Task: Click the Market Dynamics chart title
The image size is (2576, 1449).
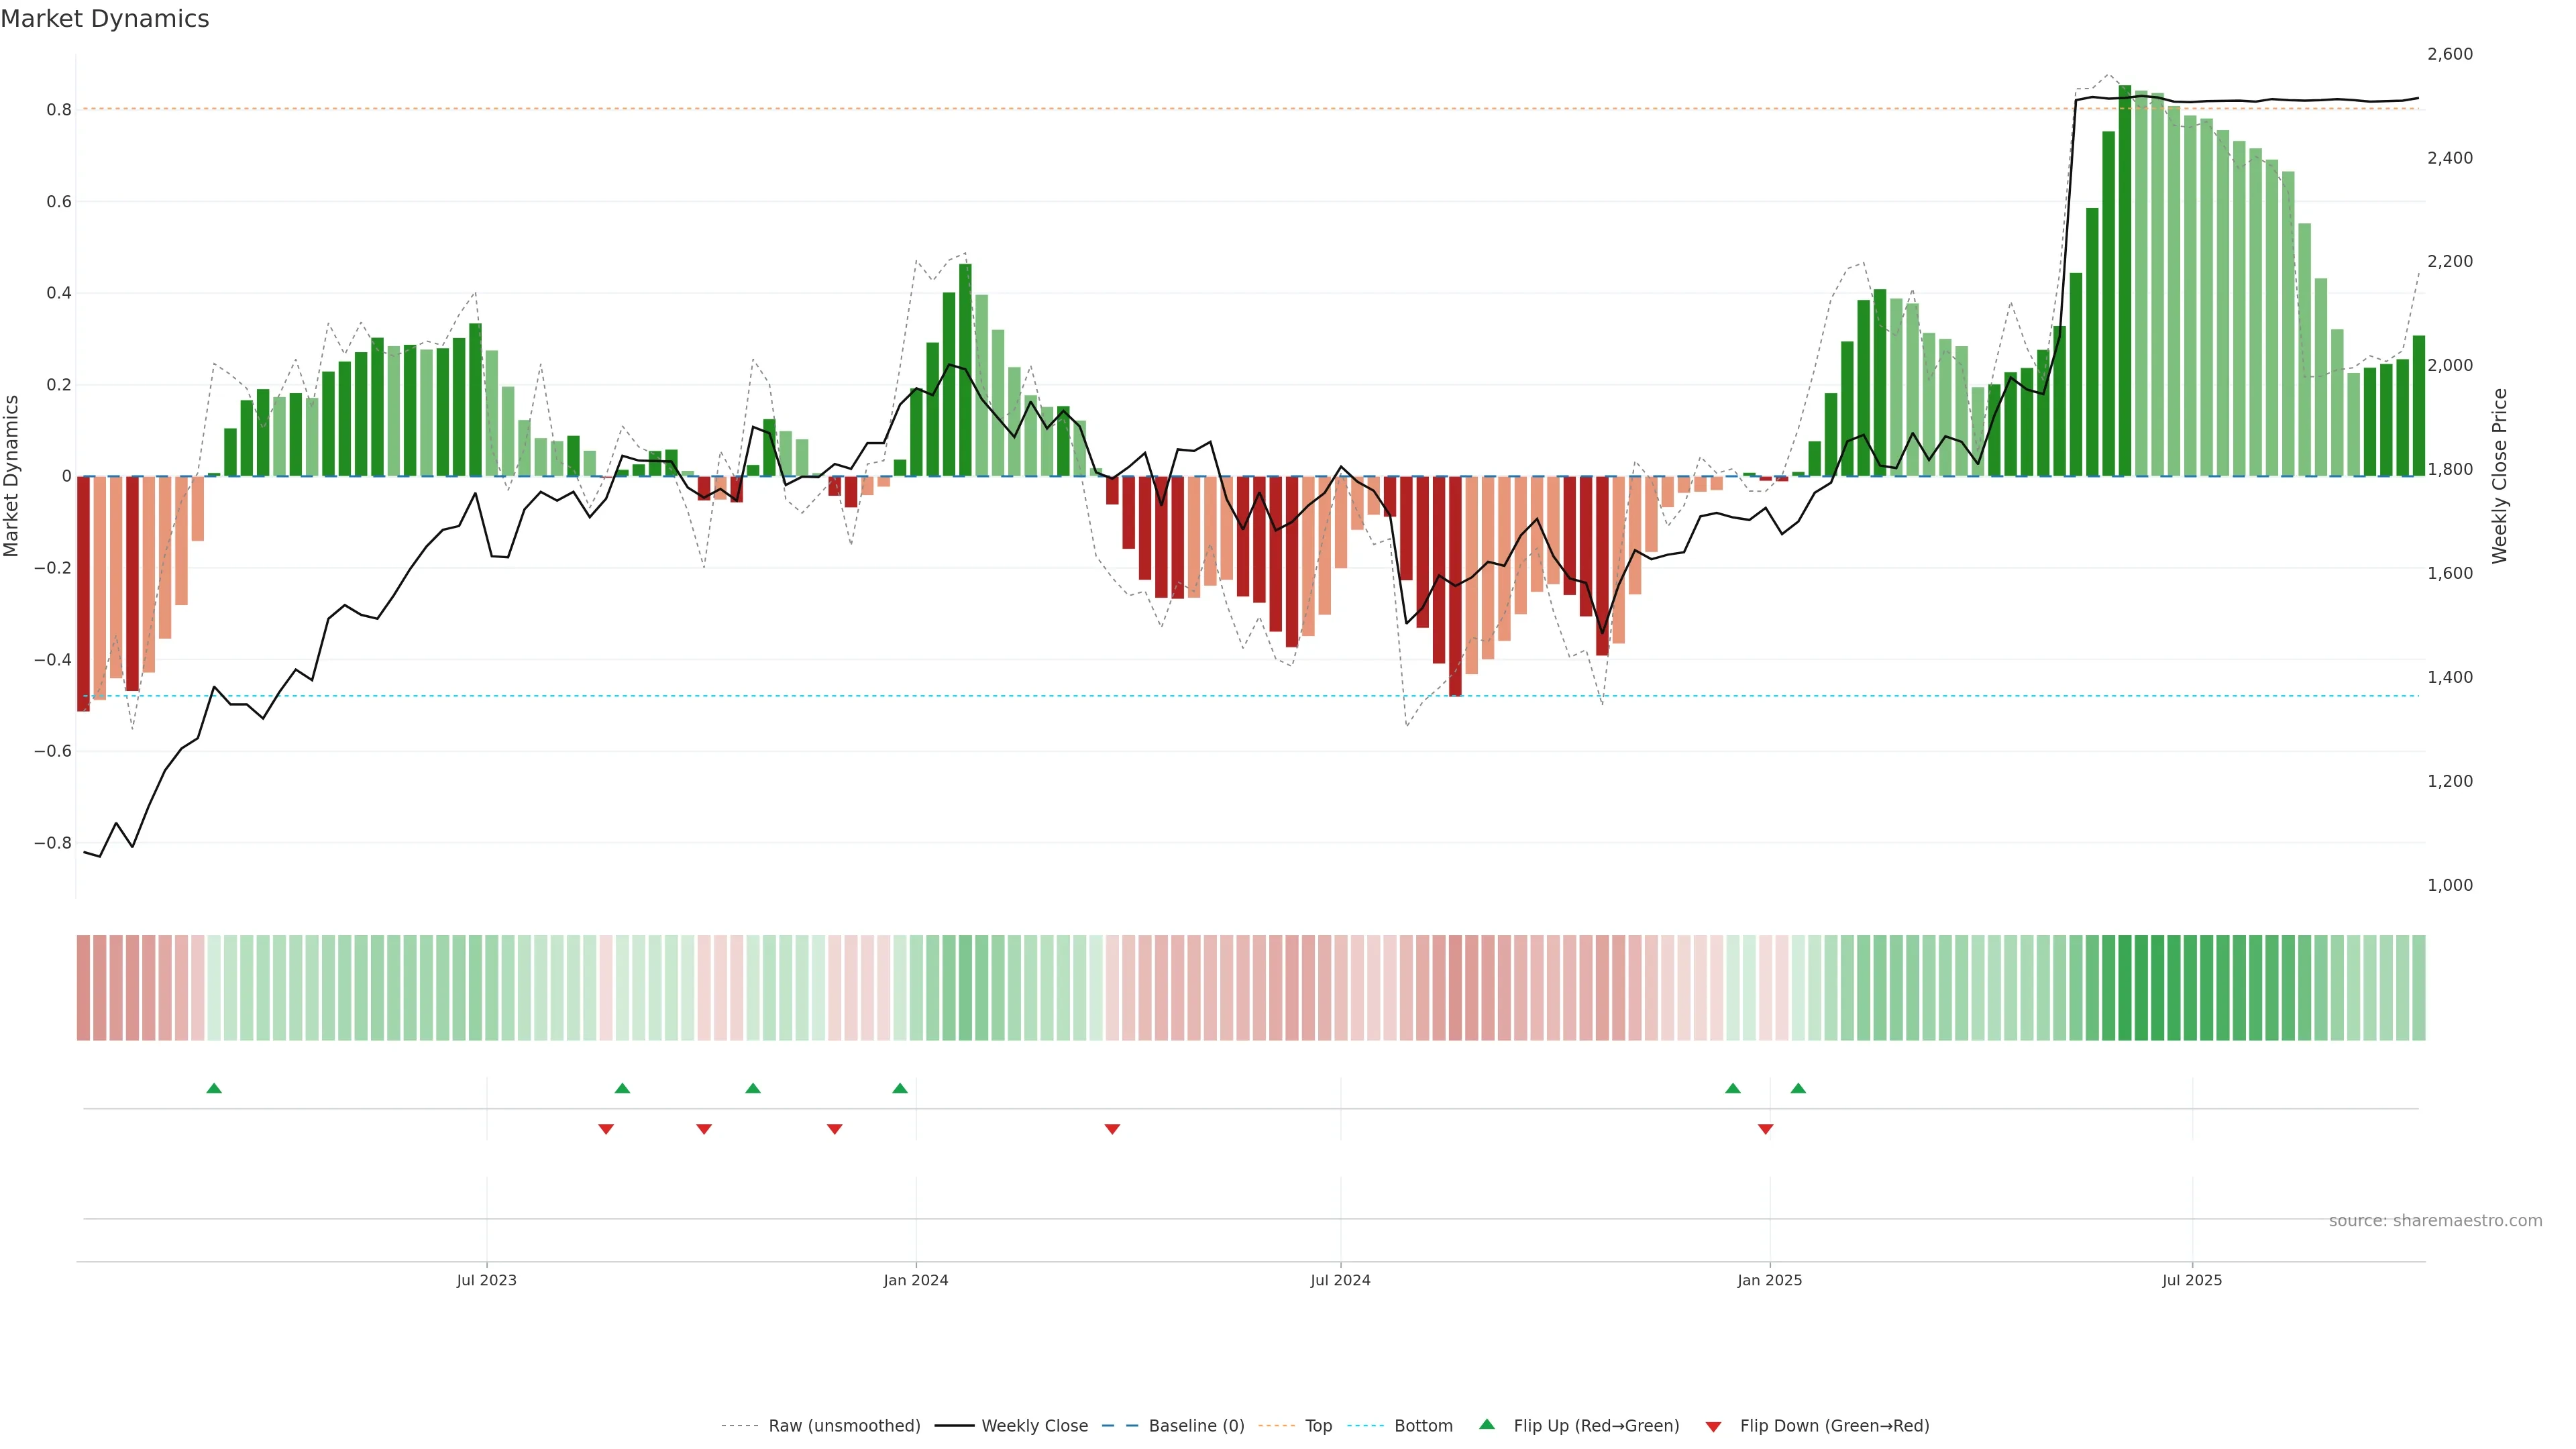Action: point(105,19)
